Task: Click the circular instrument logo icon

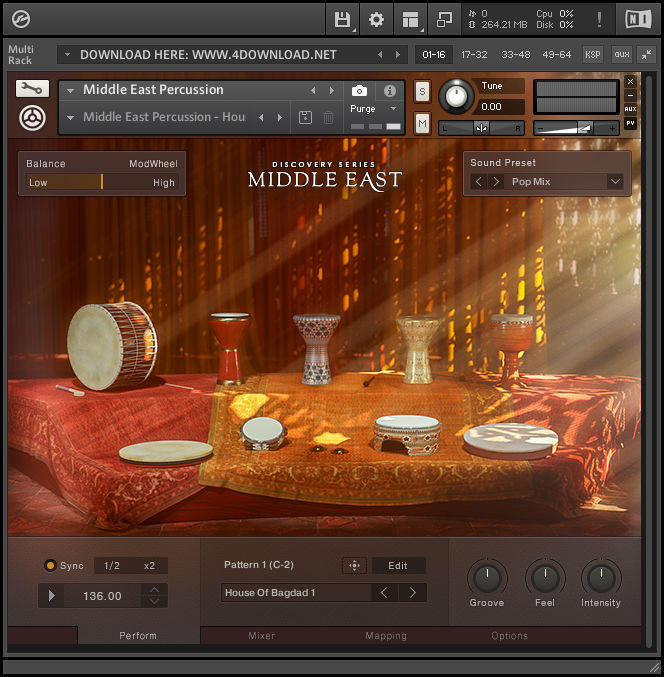Action: click(x=32, y=118)
